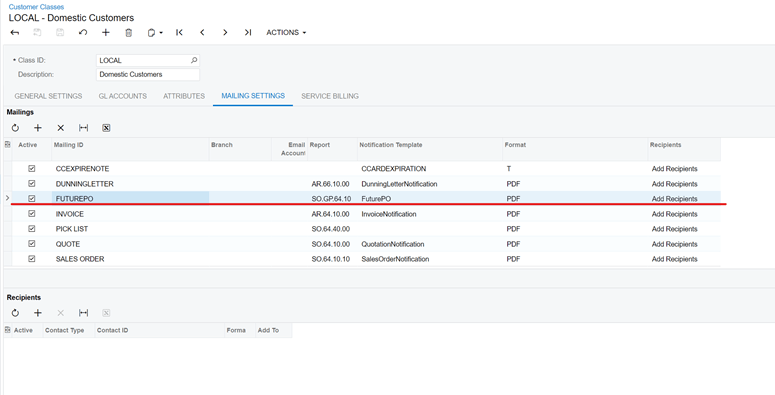Delete selected Mailings row

tap(60, 128)
